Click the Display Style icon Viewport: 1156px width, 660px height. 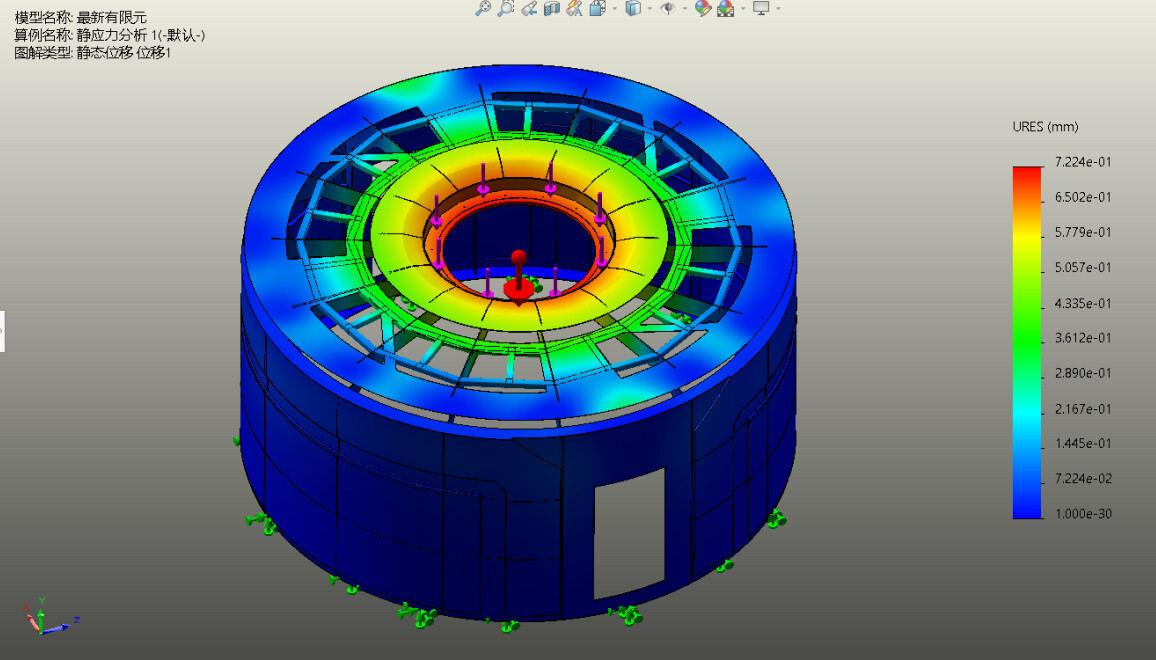[x=632, y=8]
